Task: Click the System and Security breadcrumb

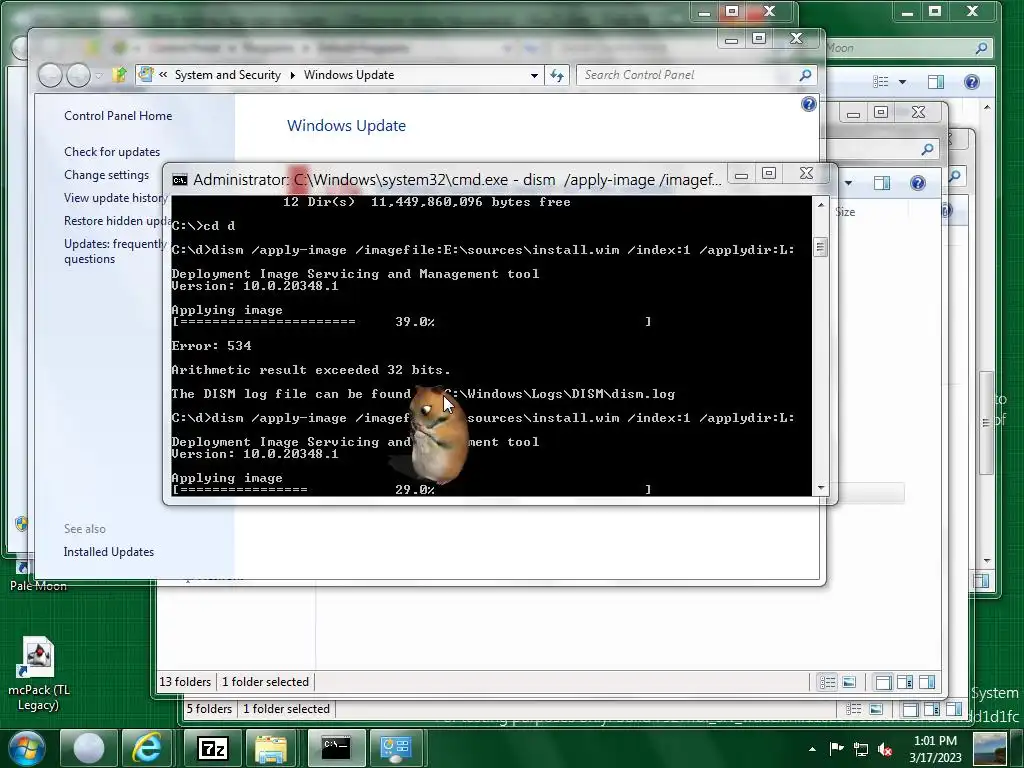Action: [227, 75]
